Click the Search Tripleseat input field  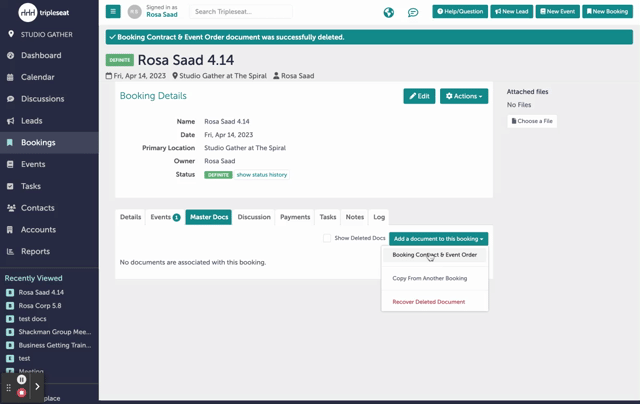pyautogui.click(x=240, y=12)
